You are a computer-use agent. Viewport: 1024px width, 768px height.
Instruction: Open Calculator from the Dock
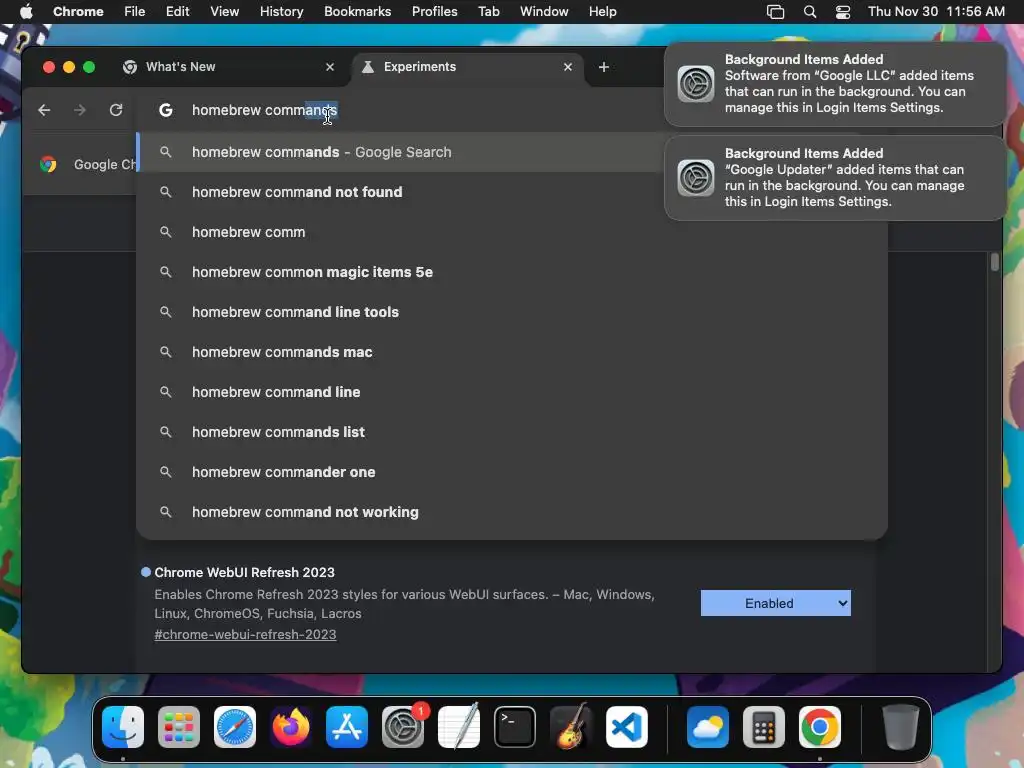click(763, 727)
